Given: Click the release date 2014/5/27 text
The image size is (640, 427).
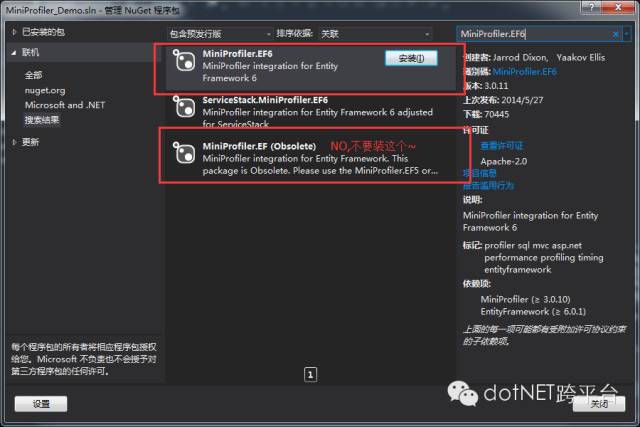Looking at the screenshot, I should (x=522, y=100).
